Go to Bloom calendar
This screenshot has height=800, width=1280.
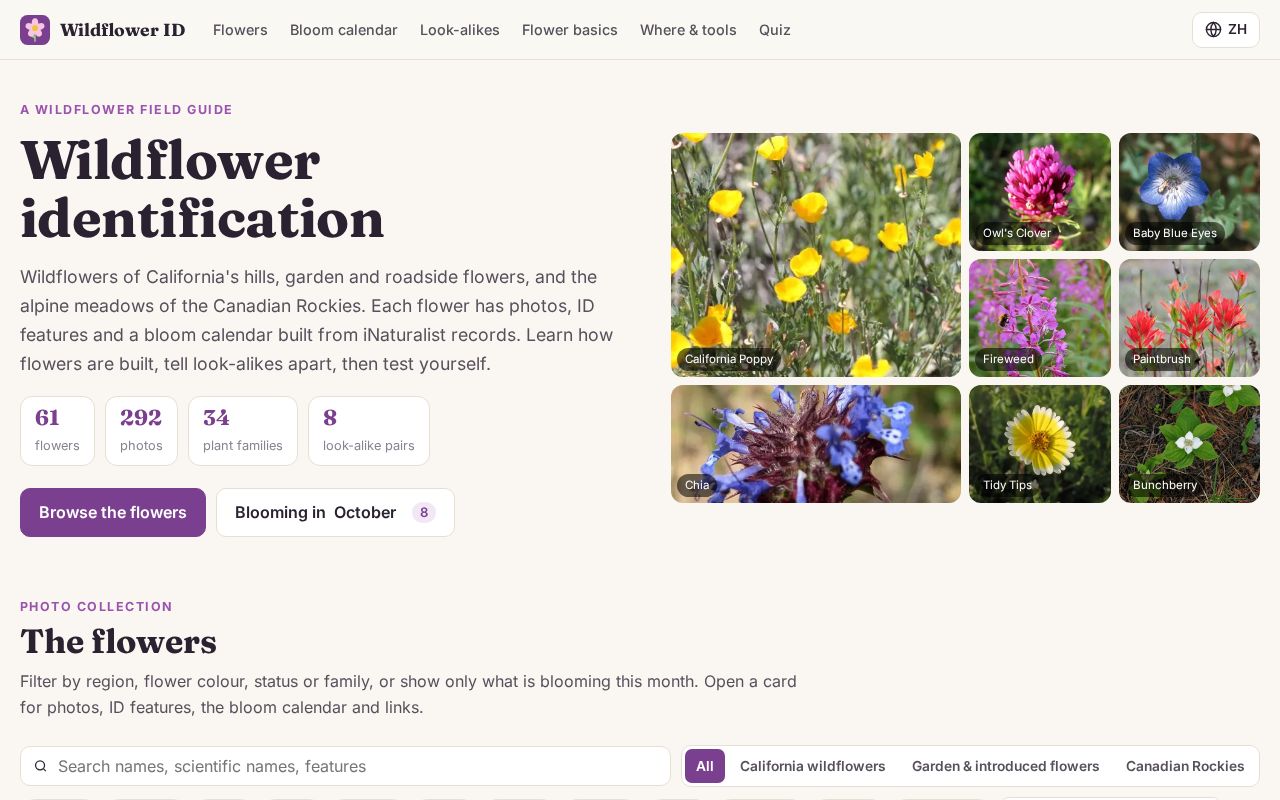point(344,30)
